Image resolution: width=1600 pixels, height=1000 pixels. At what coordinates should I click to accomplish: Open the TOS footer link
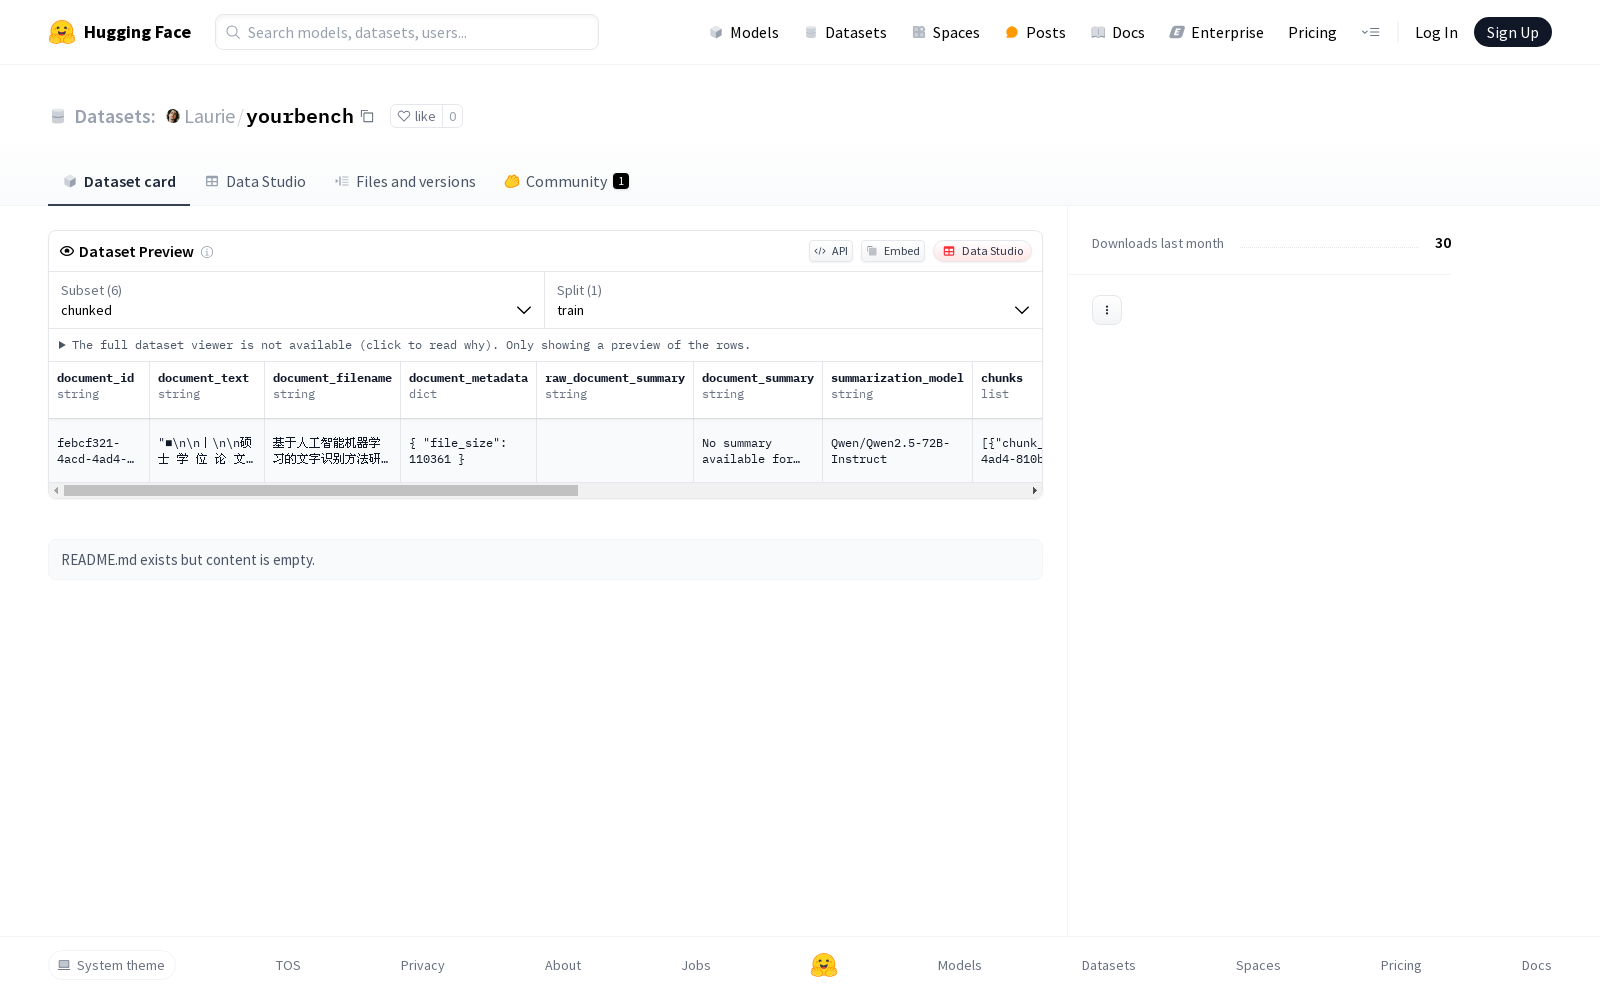pyautogui.click(x=288, y=965)
